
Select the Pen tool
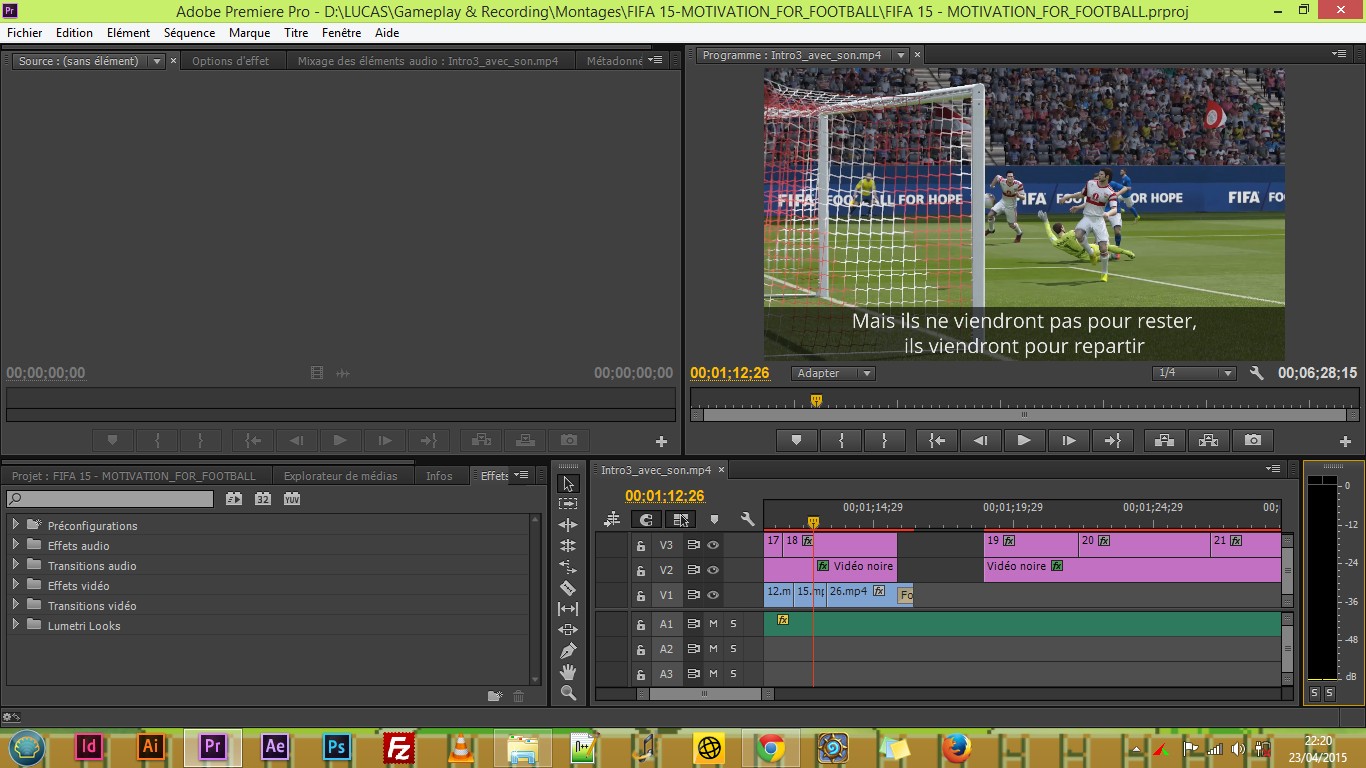pyautogui.click(x=568, y=651)
